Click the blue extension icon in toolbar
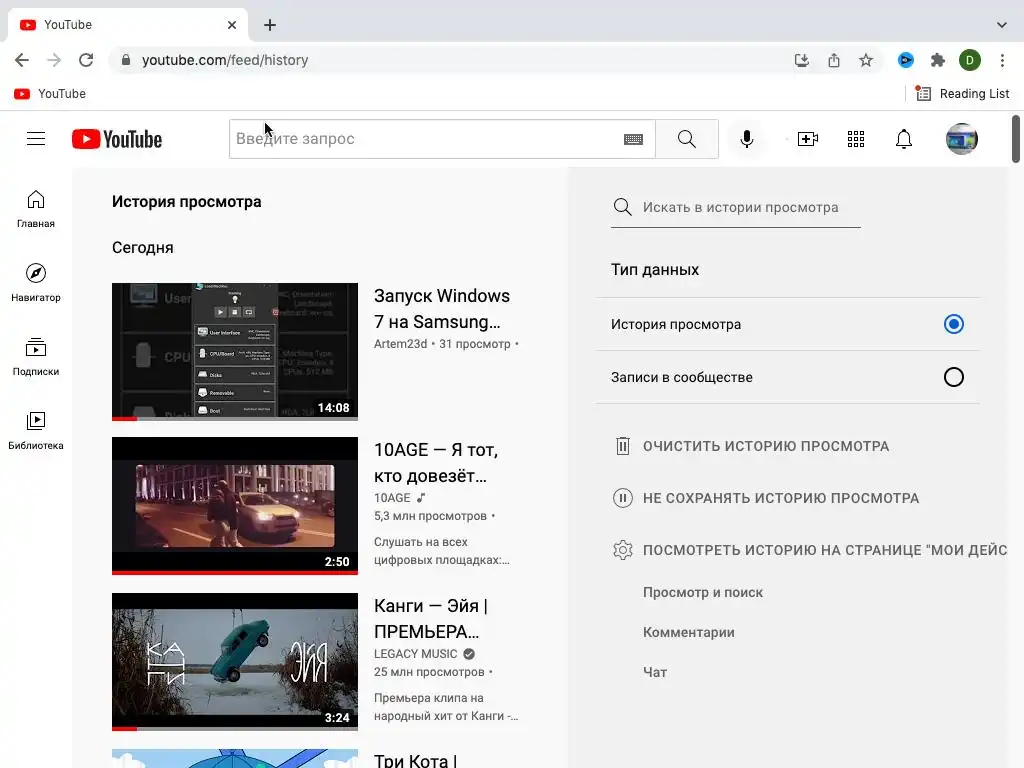Screen dimensions: 1024x768 [x=906, y=60]
